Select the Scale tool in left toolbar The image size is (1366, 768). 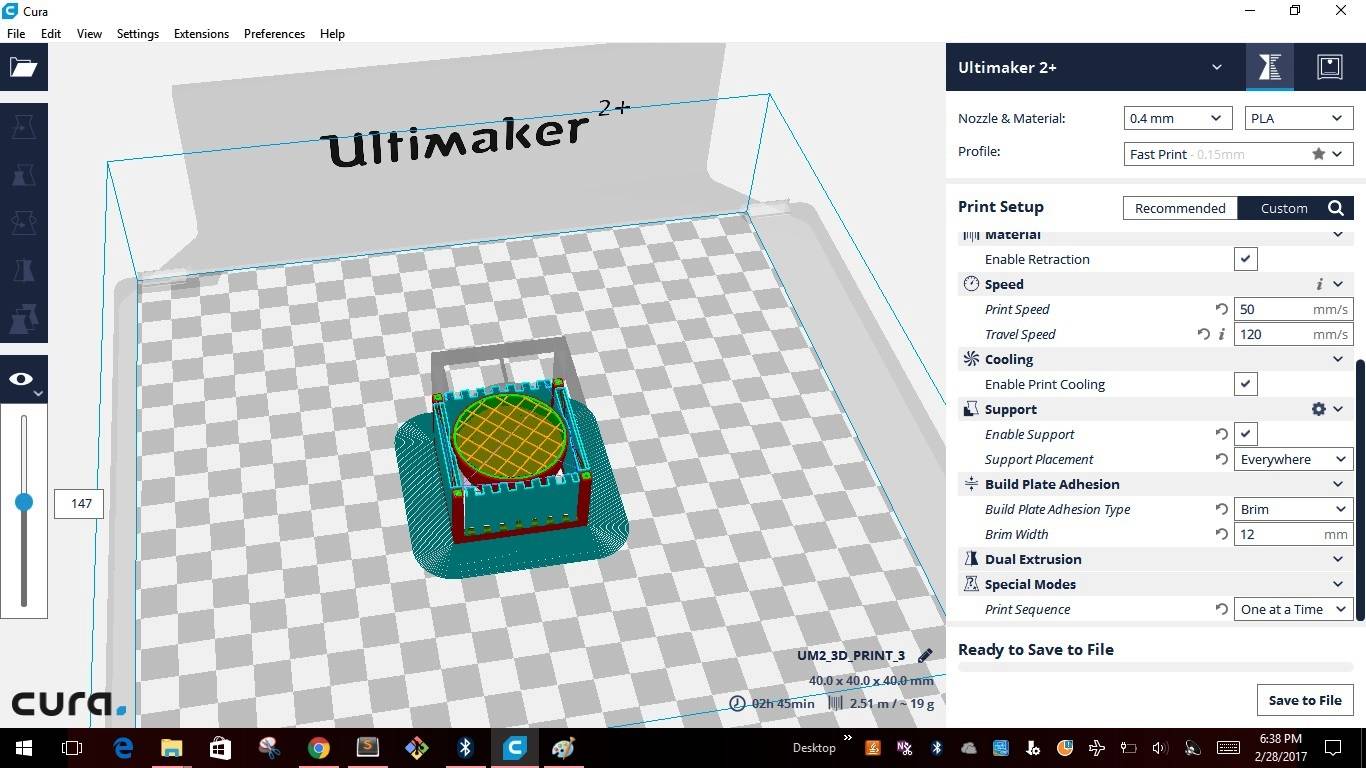pyautogui.click(x=23, y=175)
